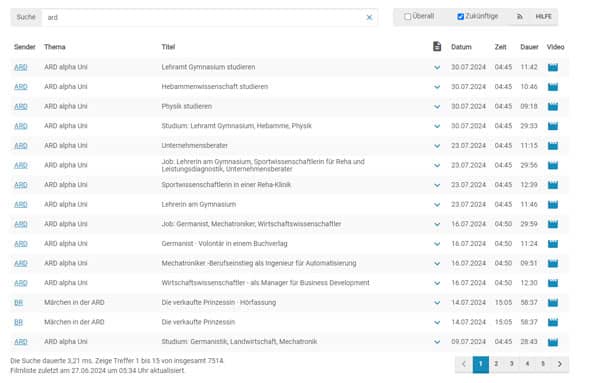Open video for Die verkaufte Prinzessin
The height and width of the screenshot is (383, 600).
point(553,322)
